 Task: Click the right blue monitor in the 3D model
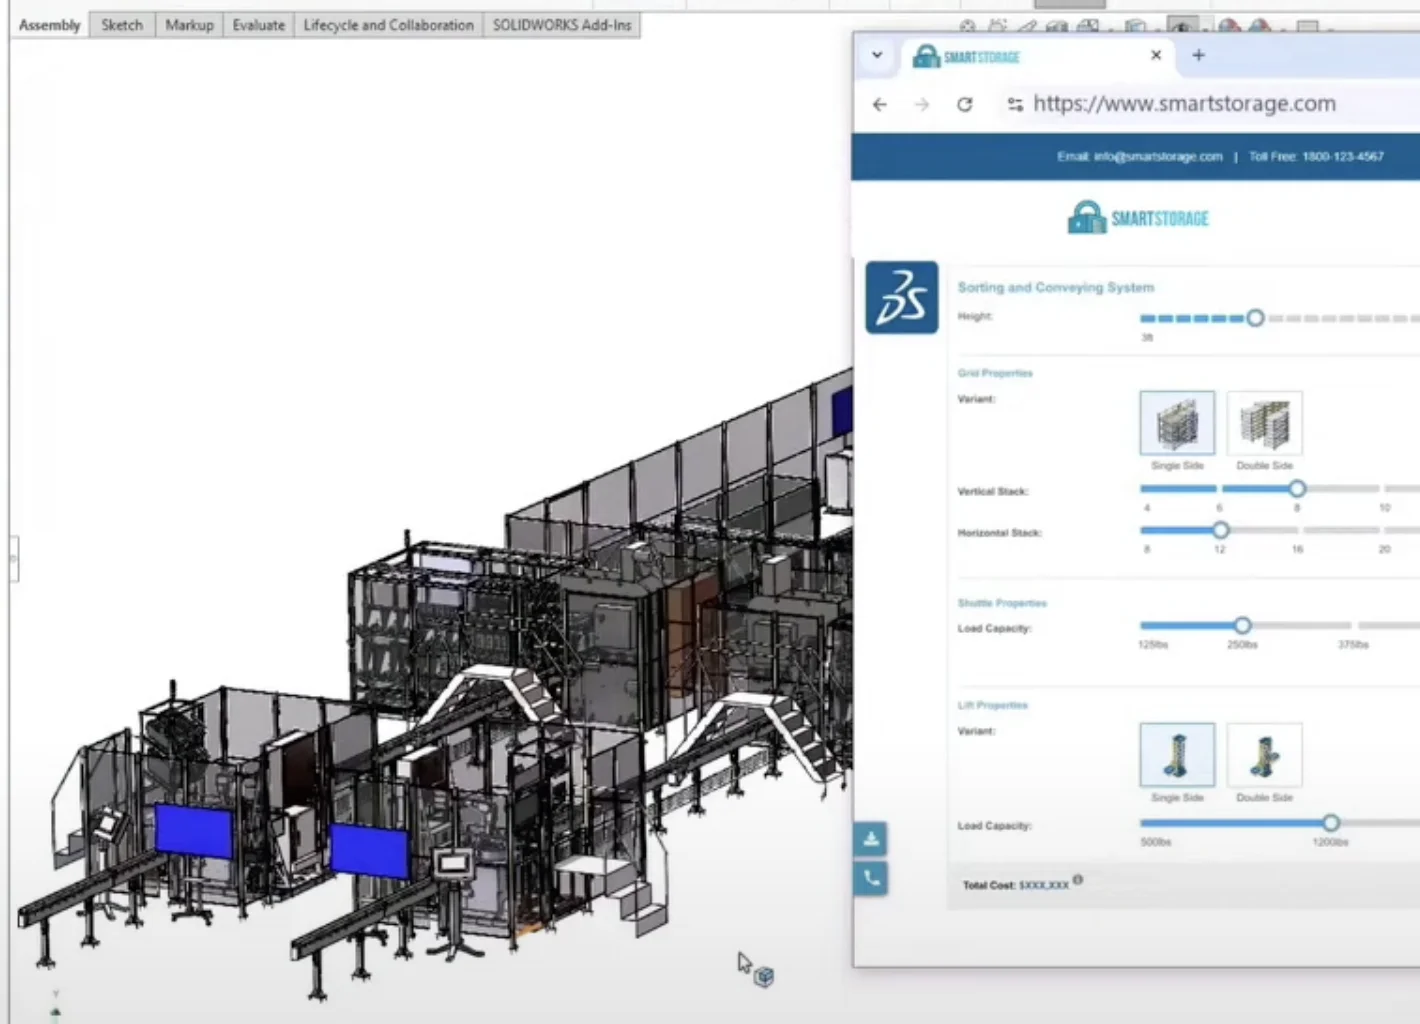[369, 851]
